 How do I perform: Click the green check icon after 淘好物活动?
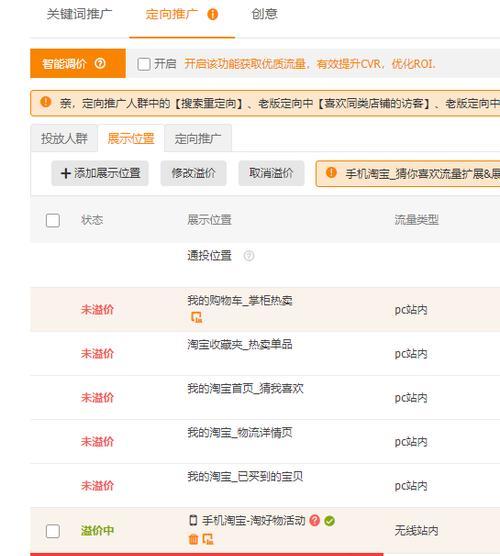click(329, 521)
